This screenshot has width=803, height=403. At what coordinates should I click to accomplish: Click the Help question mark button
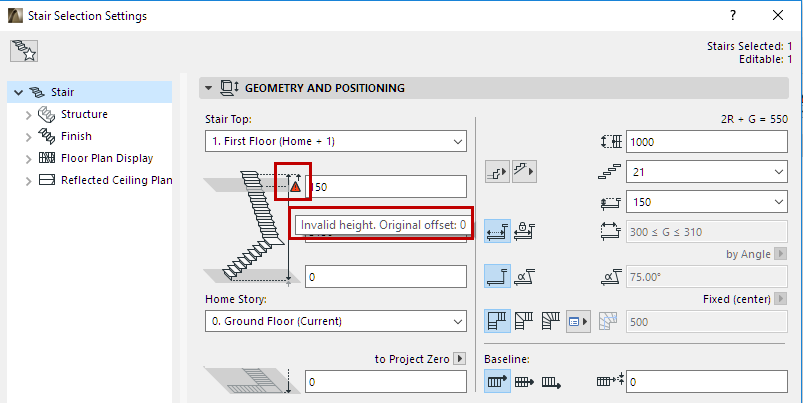(x=733, y=15)
